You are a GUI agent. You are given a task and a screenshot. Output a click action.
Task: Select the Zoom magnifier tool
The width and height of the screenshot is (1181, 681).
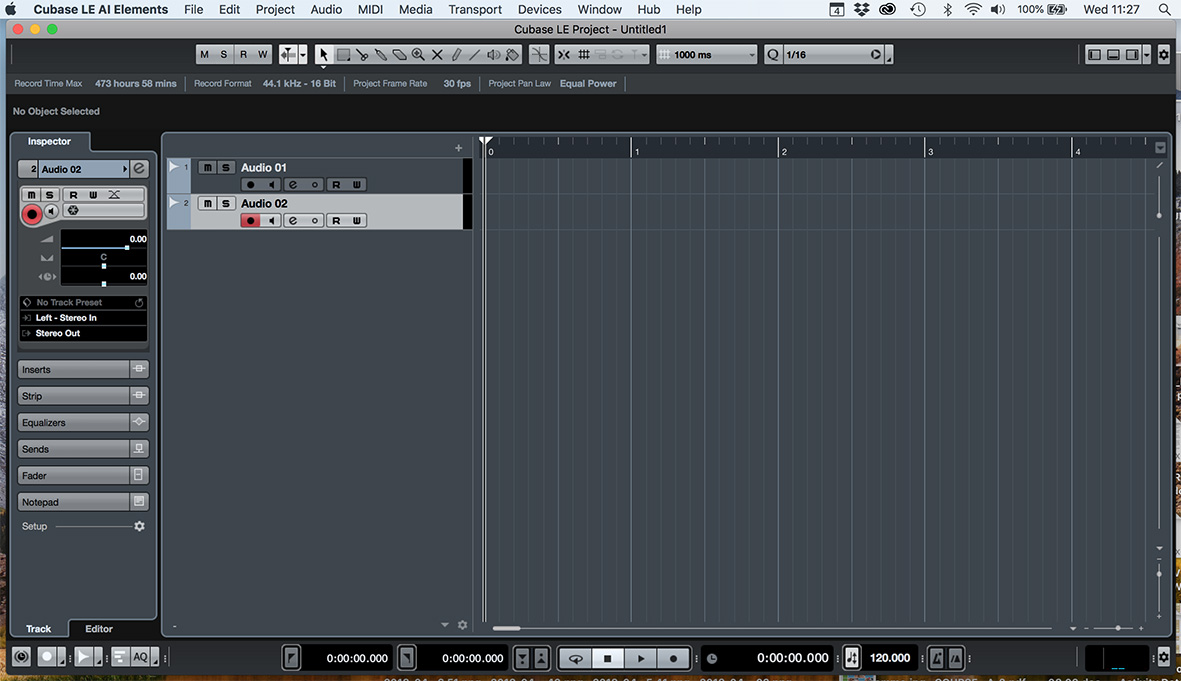[418, 55]
